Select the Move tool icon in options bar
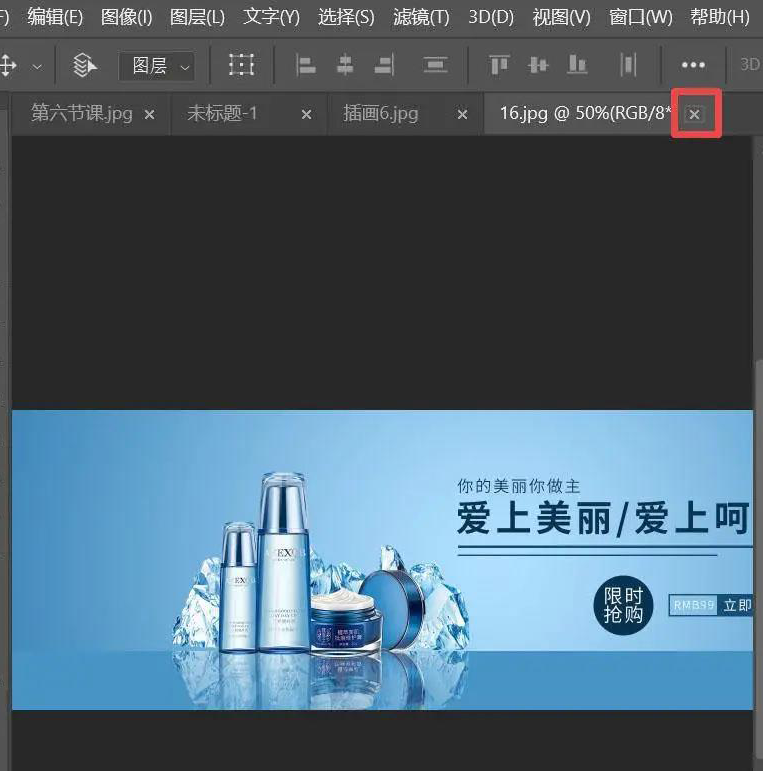 pyautogui.click(x=8, y=65)
